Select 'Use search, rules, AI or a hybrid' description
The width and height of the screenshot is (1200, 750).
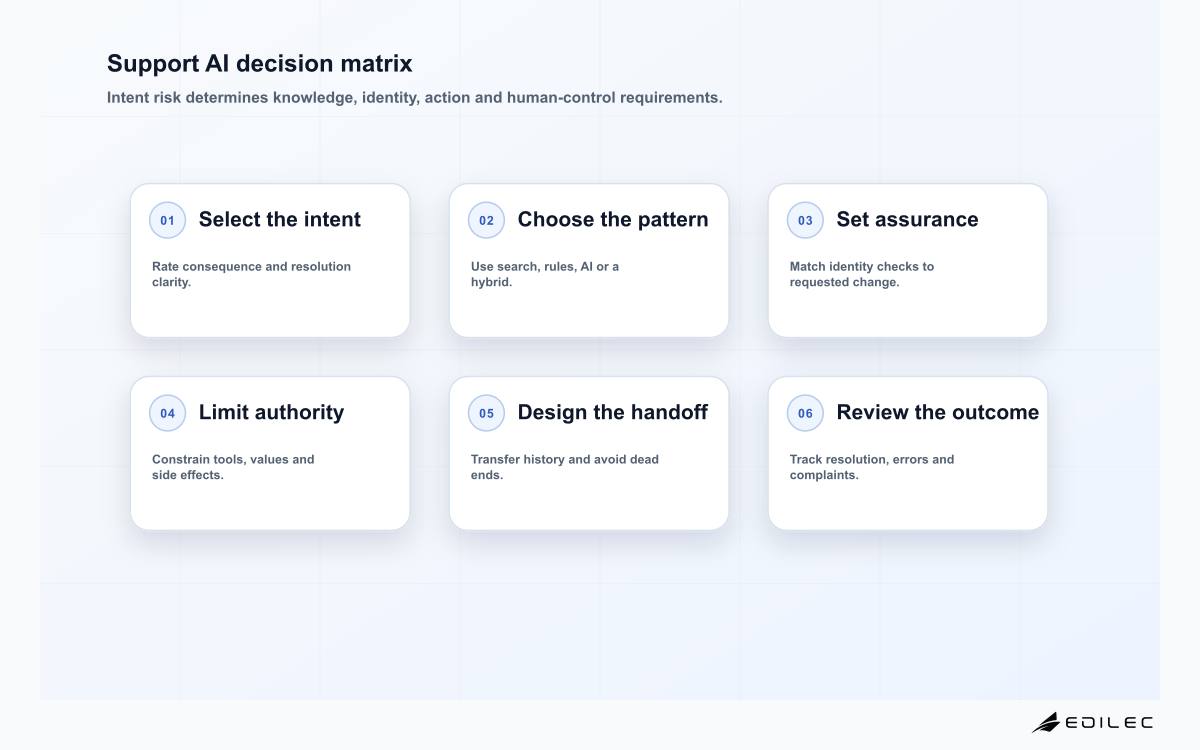545,274
